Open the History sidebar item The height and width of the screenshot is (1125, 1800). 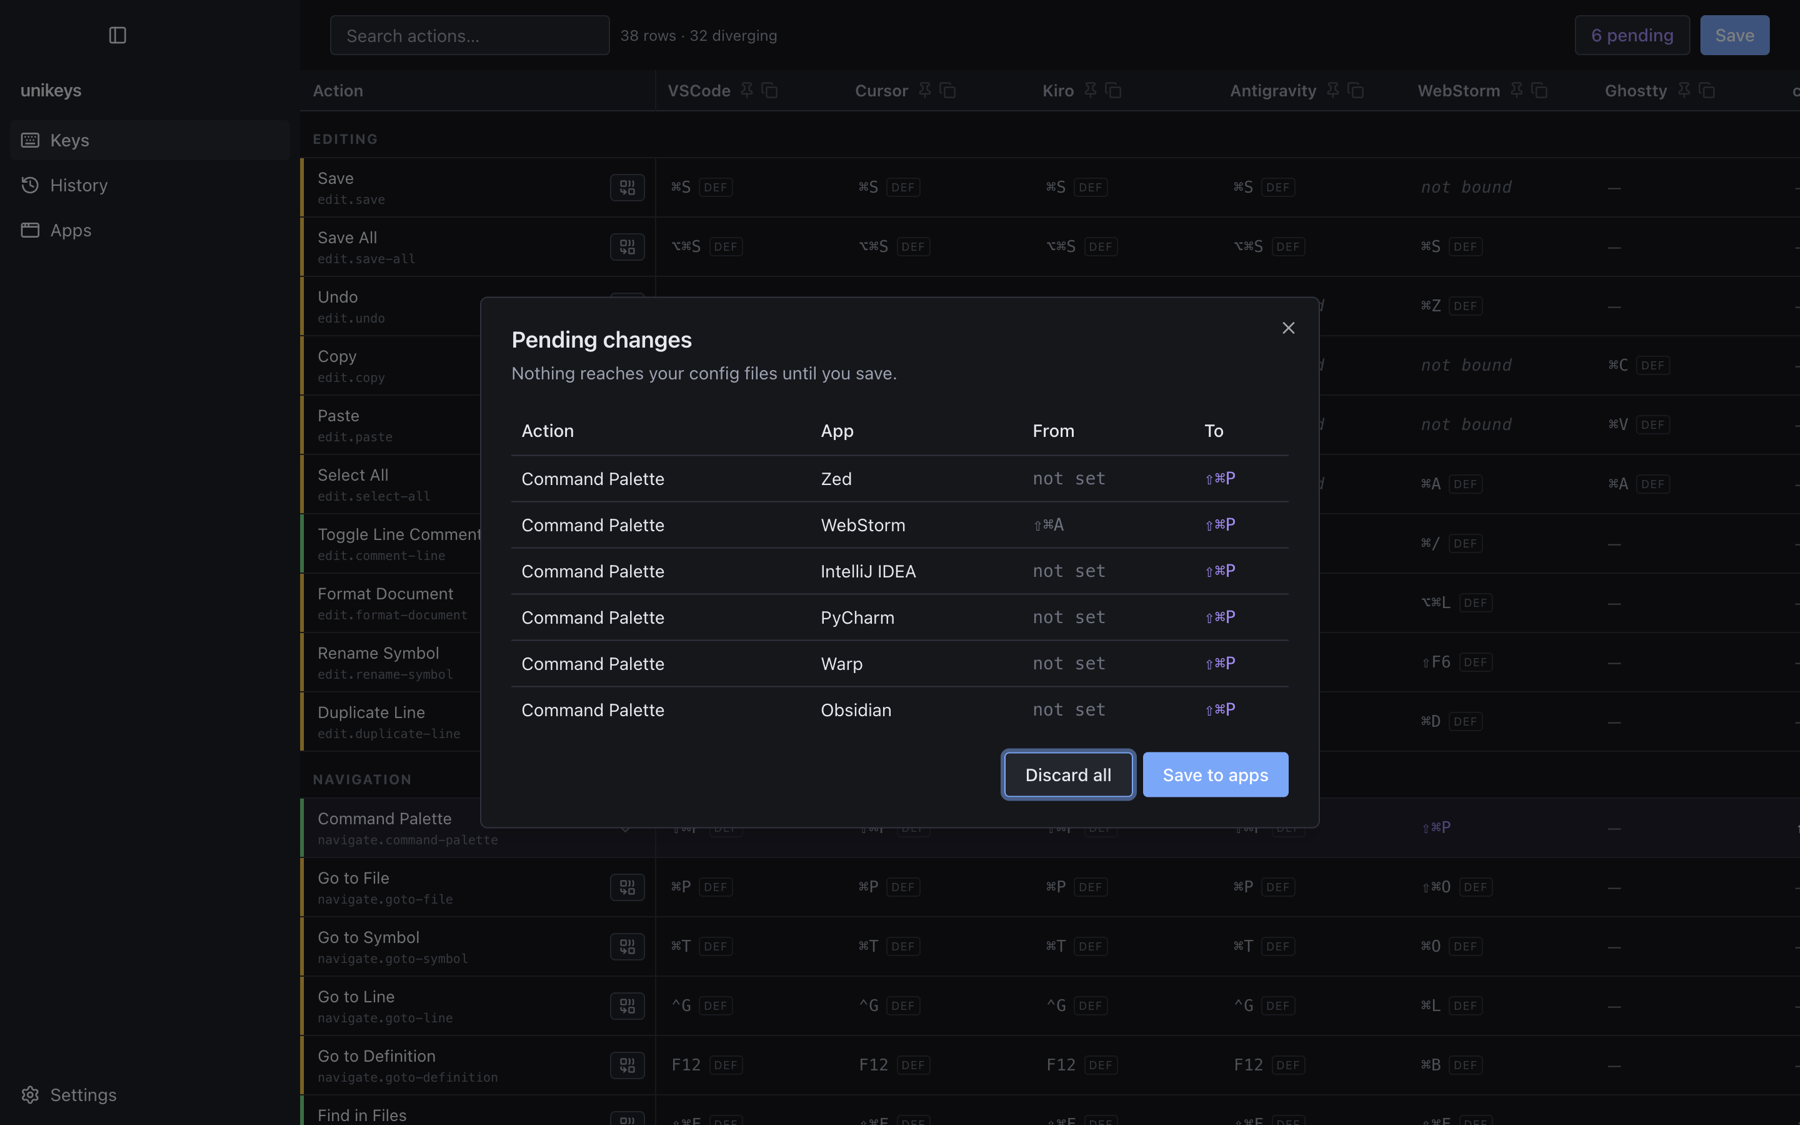[150, 185]
